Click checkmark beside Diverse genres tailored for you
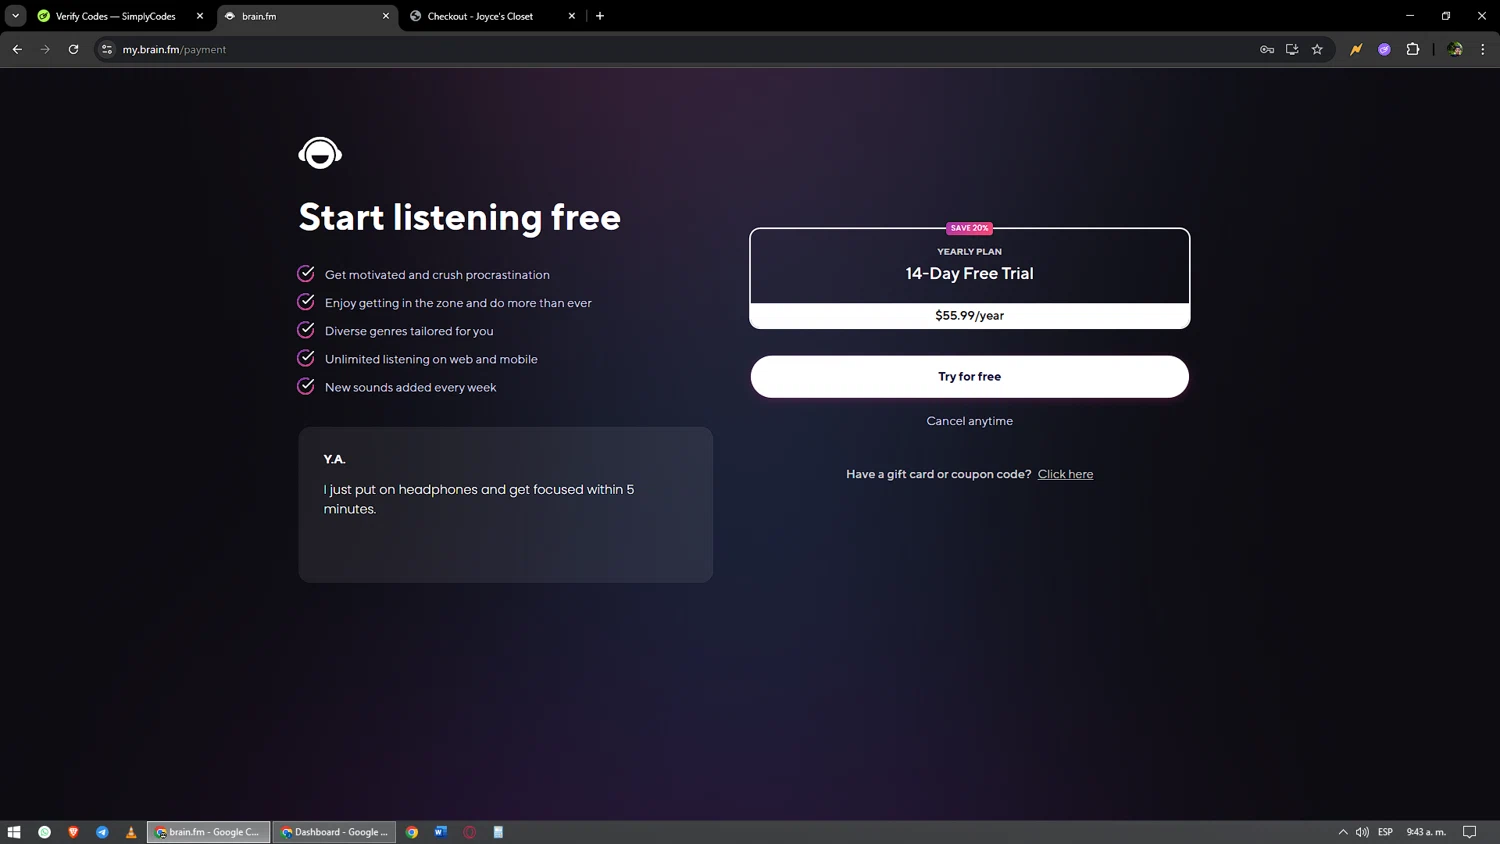 [306, 329]
